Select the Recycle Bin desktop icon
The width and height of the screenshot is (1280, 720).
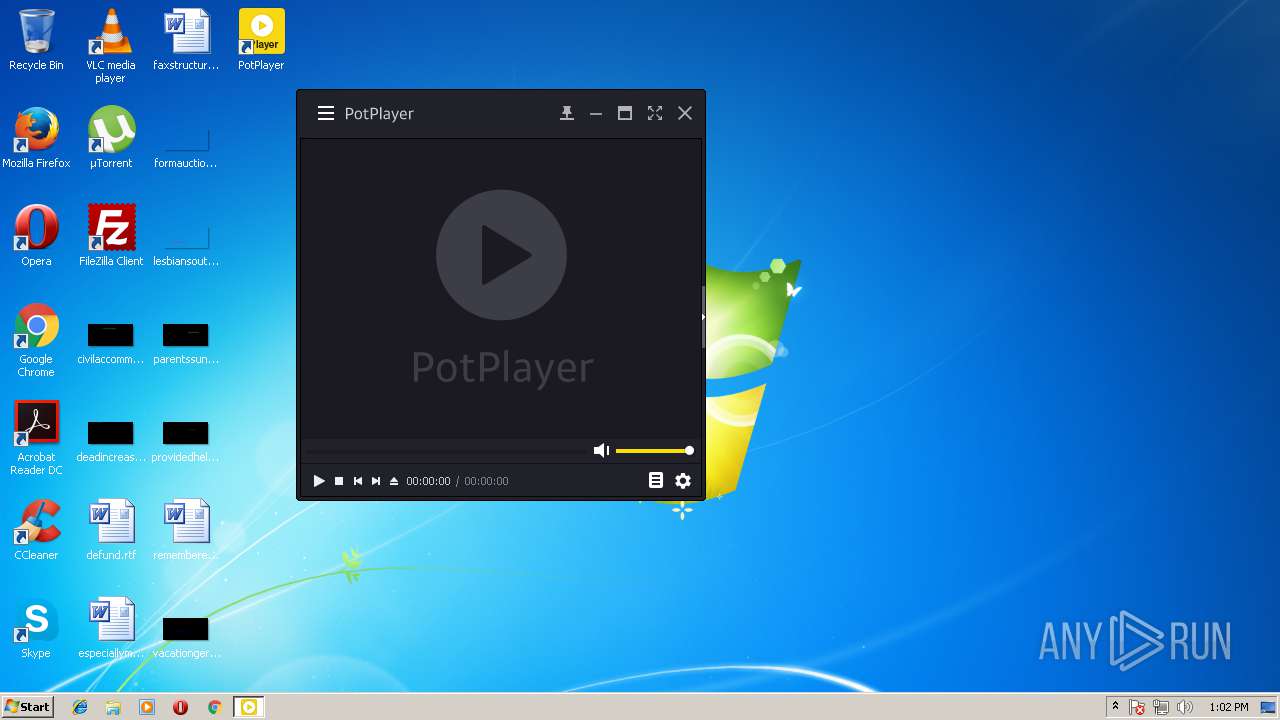[36, 40]
